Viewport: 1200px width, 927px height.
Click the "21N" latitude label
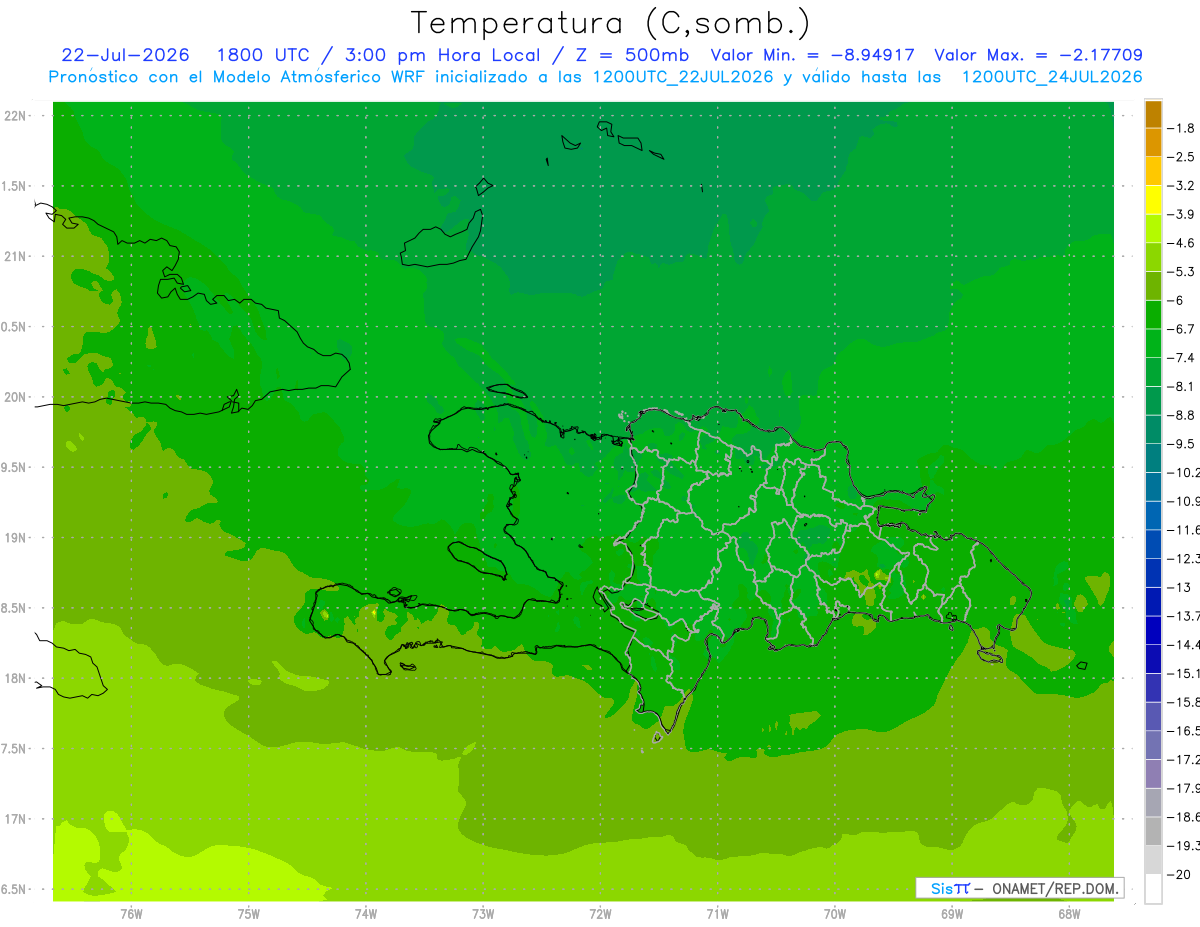point(15,256)
